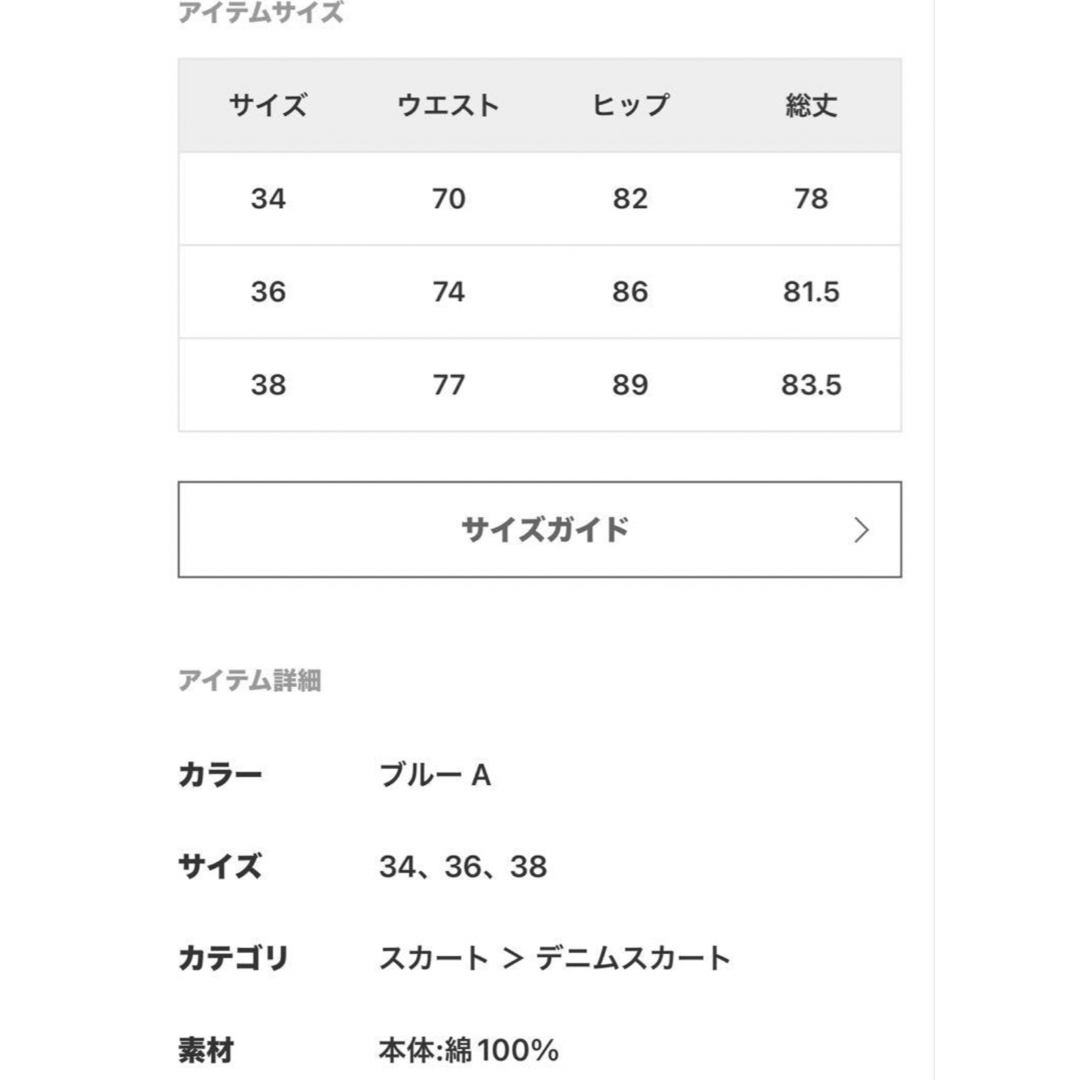The image size is (1080, 1080).
Task: Click size 36 in the table
Action: click(x=268, y=291)
